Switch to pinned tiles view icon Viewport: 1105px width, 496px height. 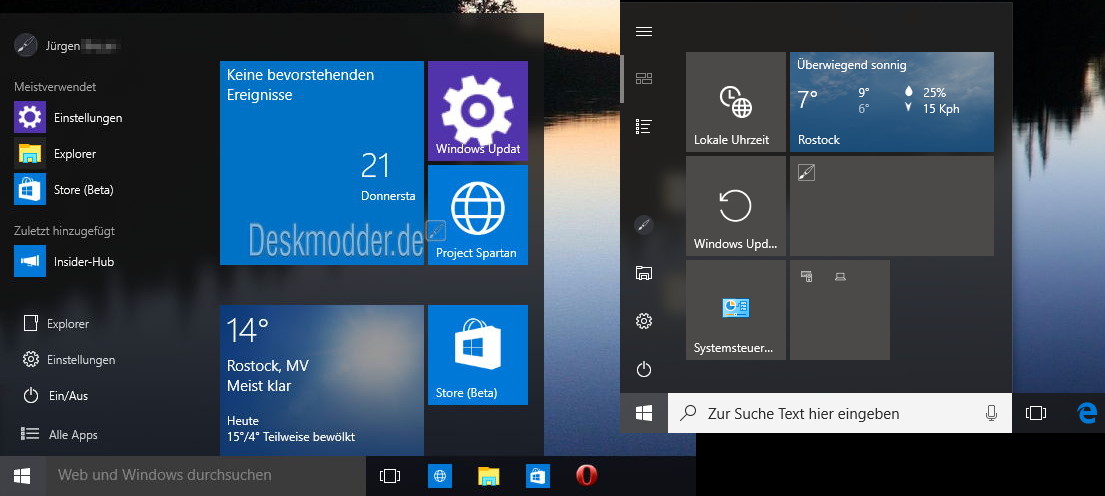(x=643, y=79)
